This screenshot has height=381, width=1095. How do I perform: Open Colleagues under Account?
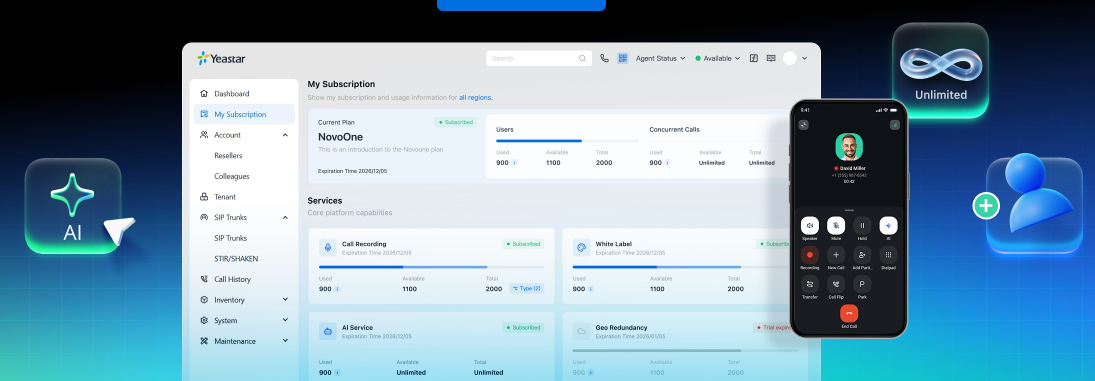(x=232, y=177)
